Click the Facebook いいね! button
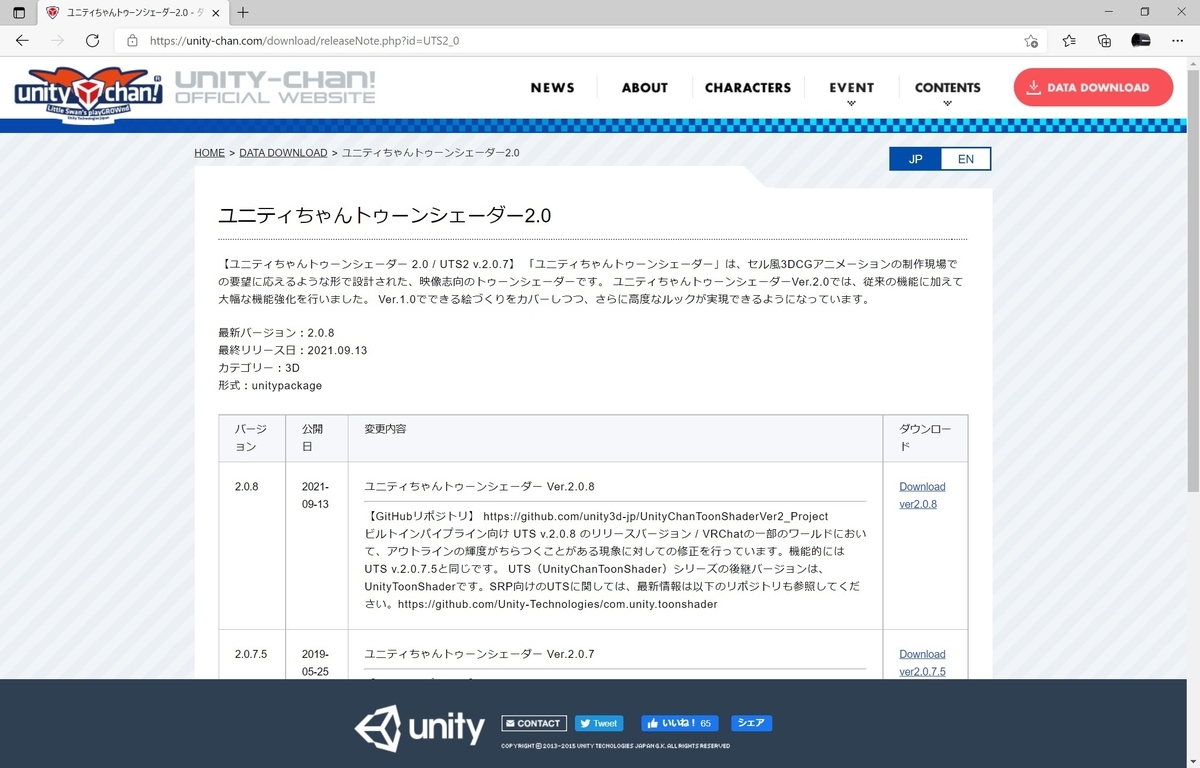The height and width of the screenshot is (768, 1200). pyautogui.click(x=680, y=723)
